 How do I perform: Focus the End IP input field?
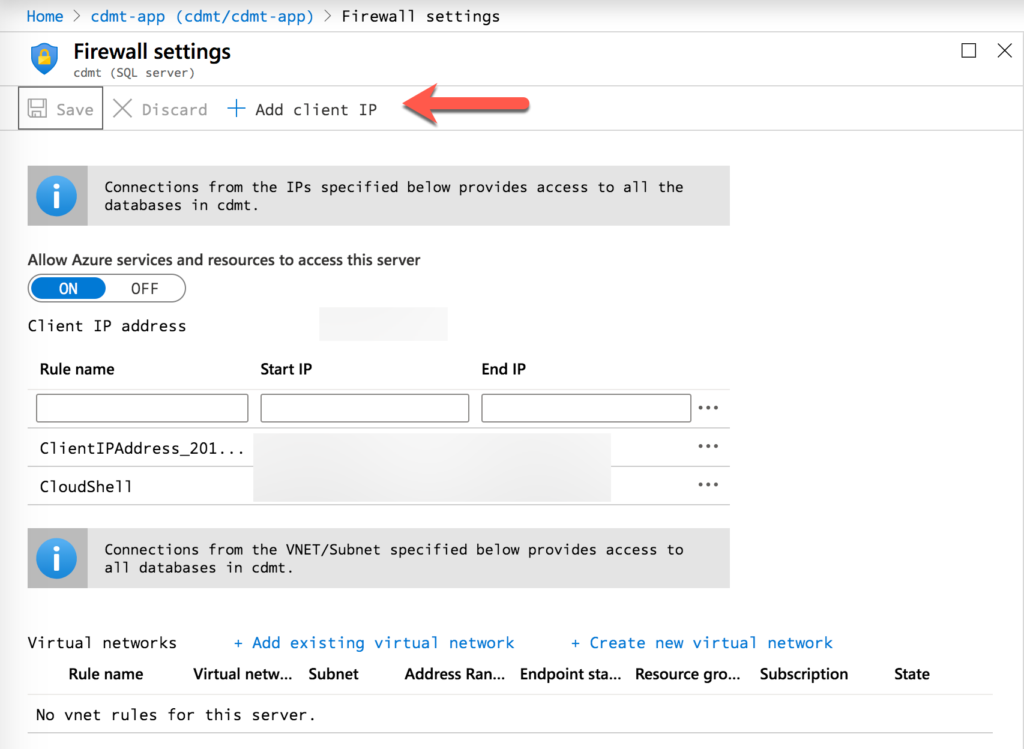pos(586,408)
